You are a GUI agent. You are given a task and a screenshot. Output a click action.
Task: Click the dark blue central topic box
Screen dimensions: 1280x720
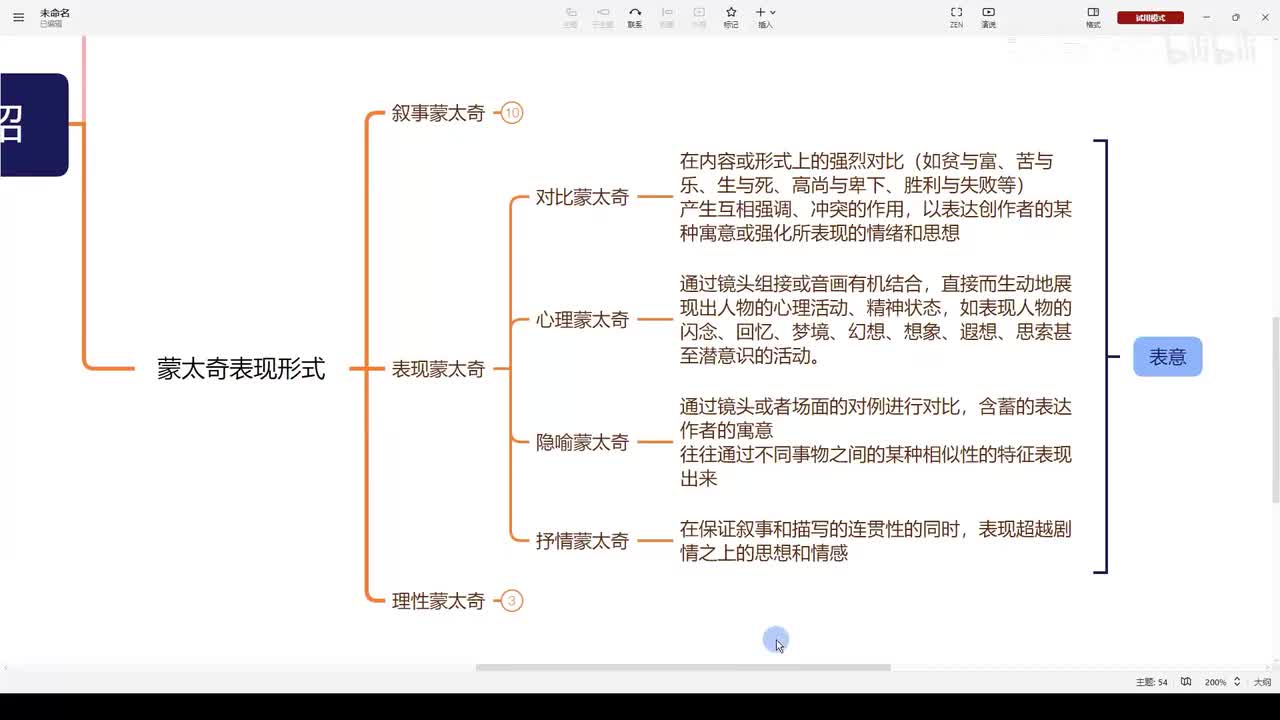point(34,125)
